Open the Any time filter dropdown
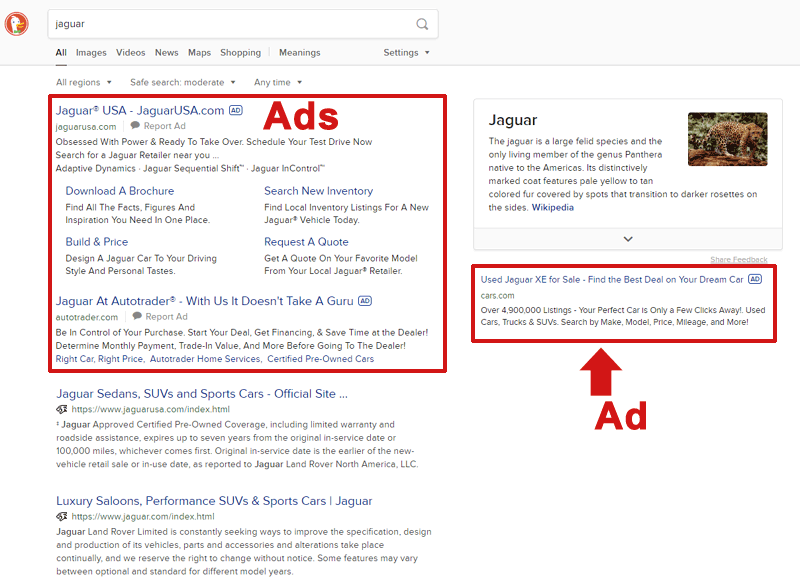Screen dimensions: 800x583 (276, 82)
